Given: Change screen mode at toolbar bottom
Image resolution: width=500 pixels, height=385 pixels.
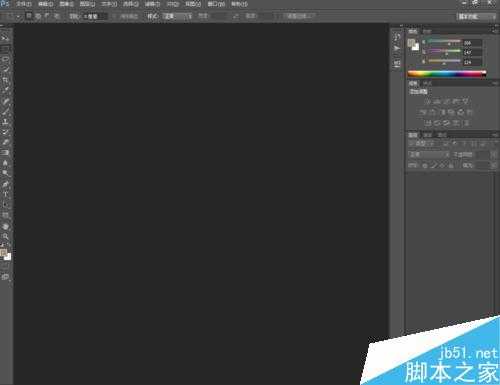Looking at the screenshot, I should click(x=5, y=277).
